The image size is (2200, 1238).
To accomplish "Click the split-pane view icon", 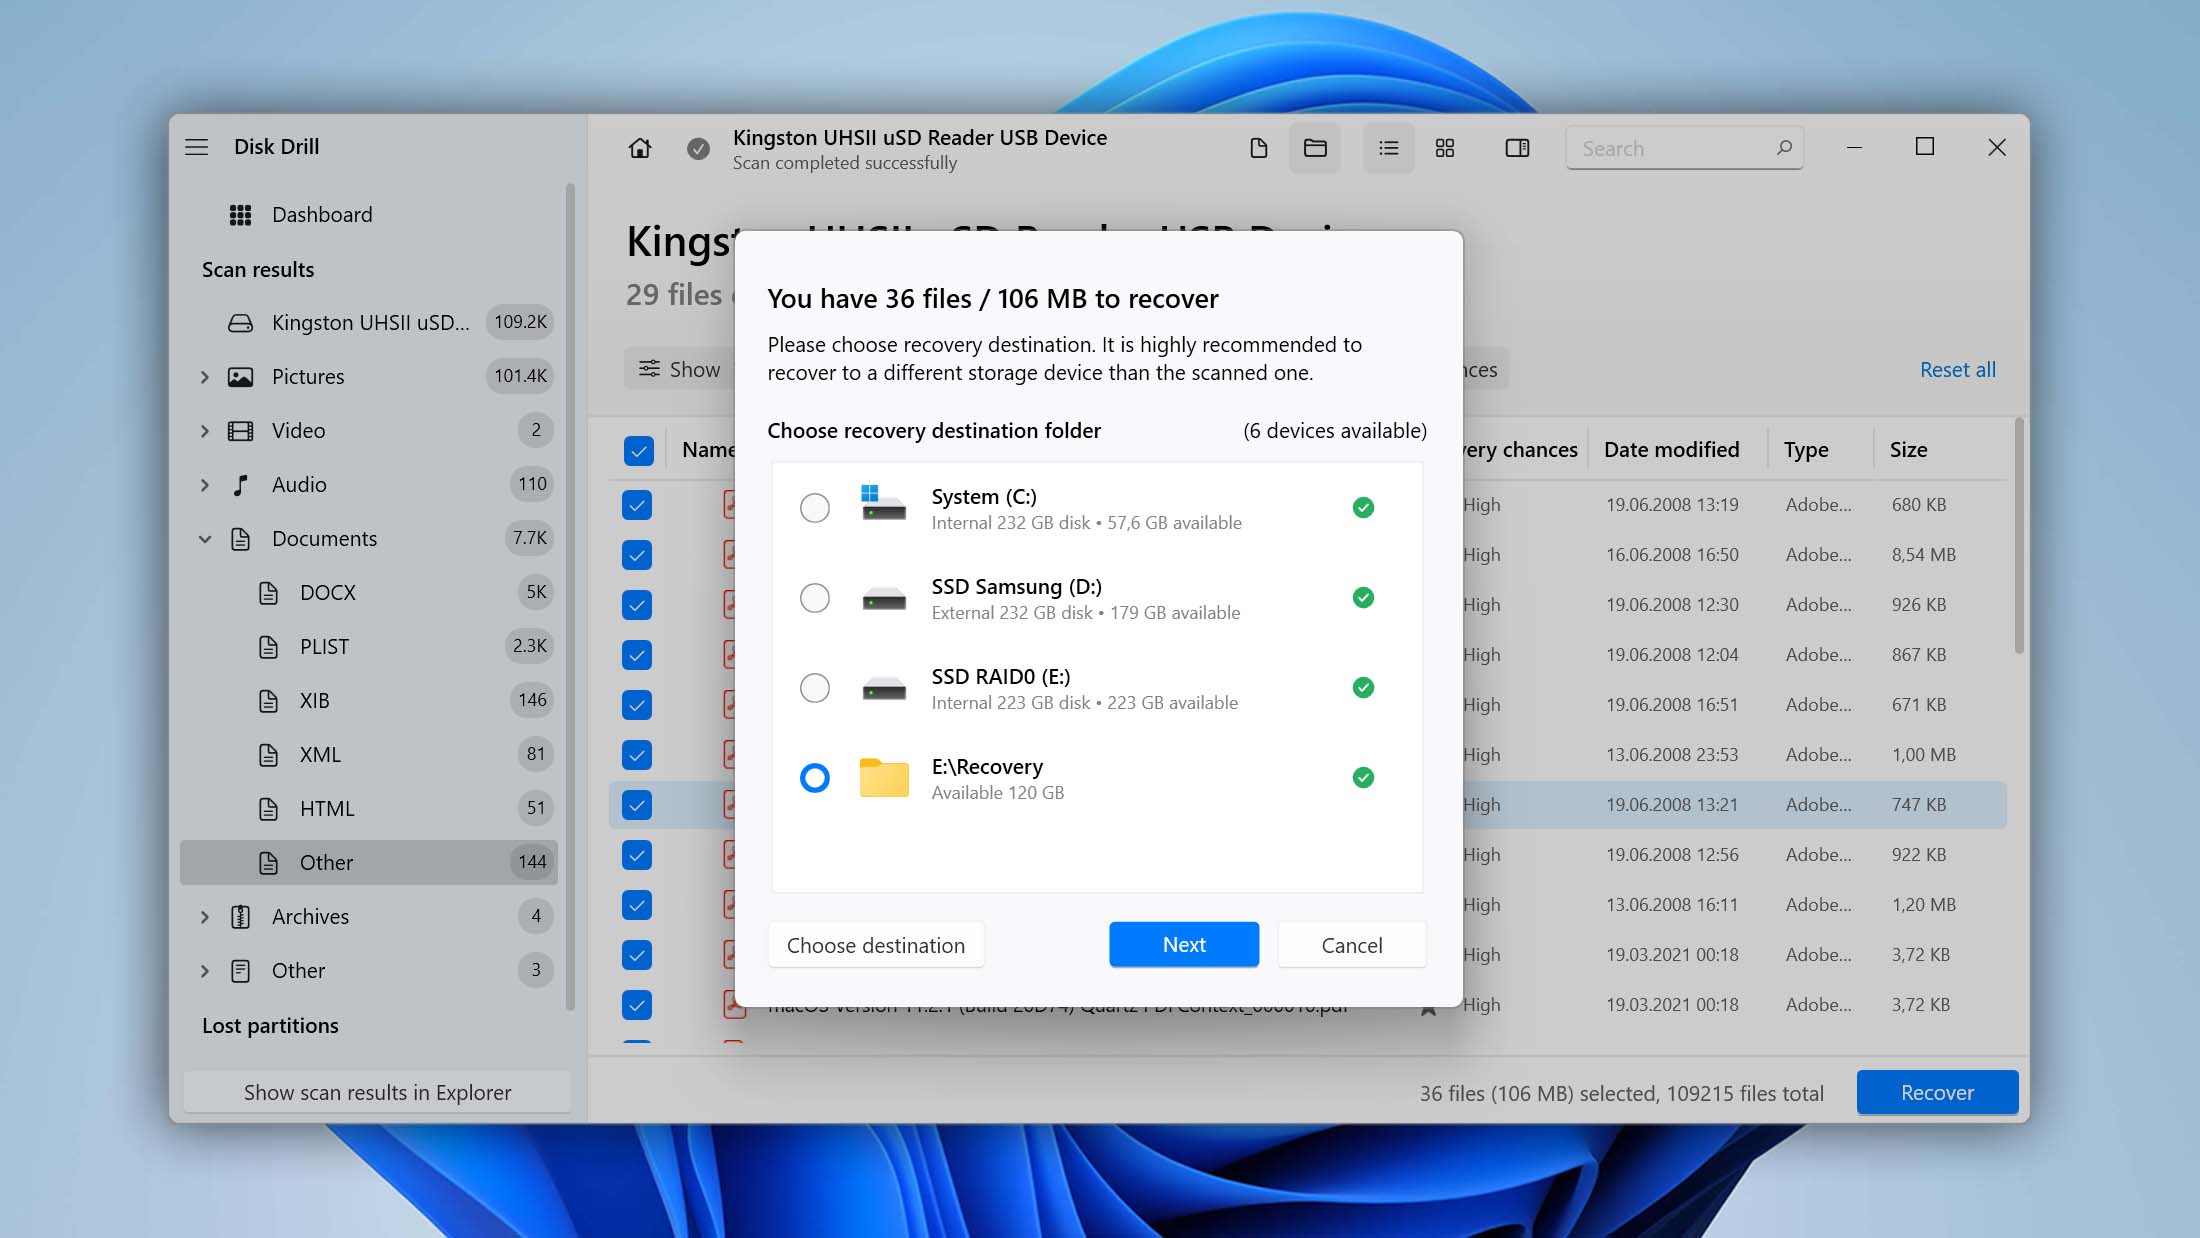I will point(1517,147).
